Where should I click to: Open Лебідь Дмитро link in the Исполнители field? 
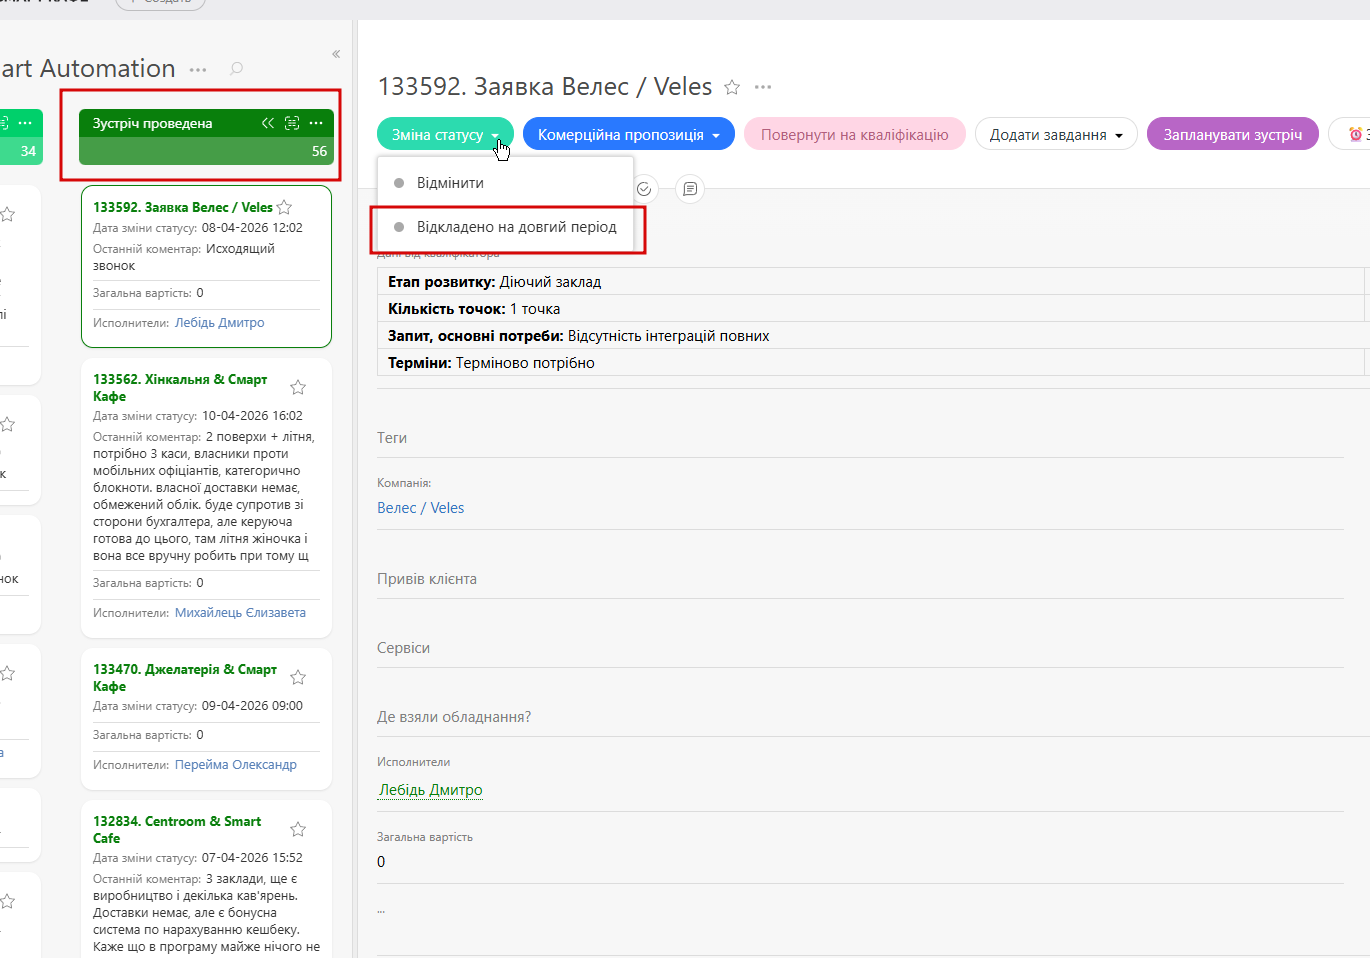pos(431,790)
